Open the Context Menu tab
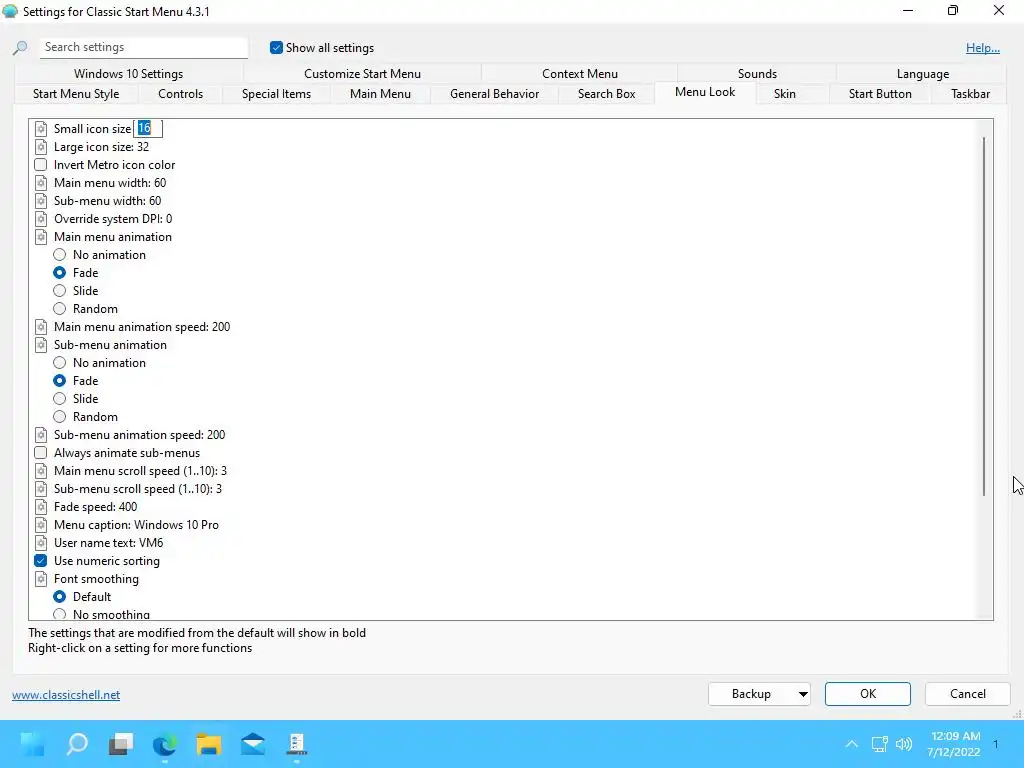The image size is (1024, 768). (x=579, y=74)
